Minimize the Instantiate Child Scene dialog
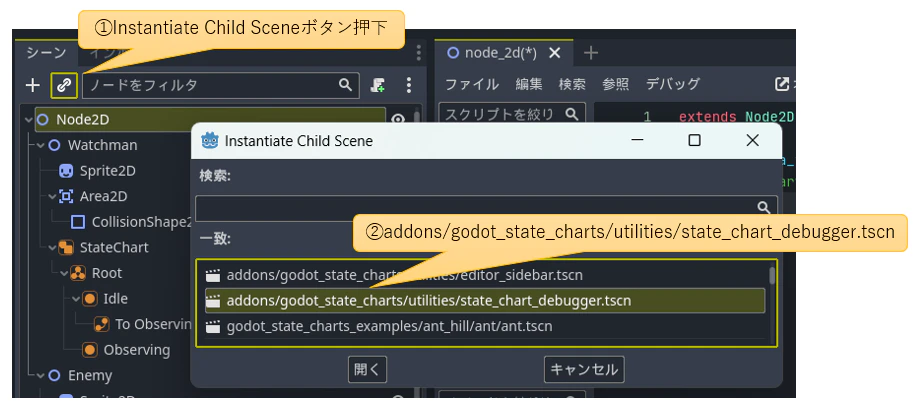Screen dimensions: 916x401 coord(637,140)
